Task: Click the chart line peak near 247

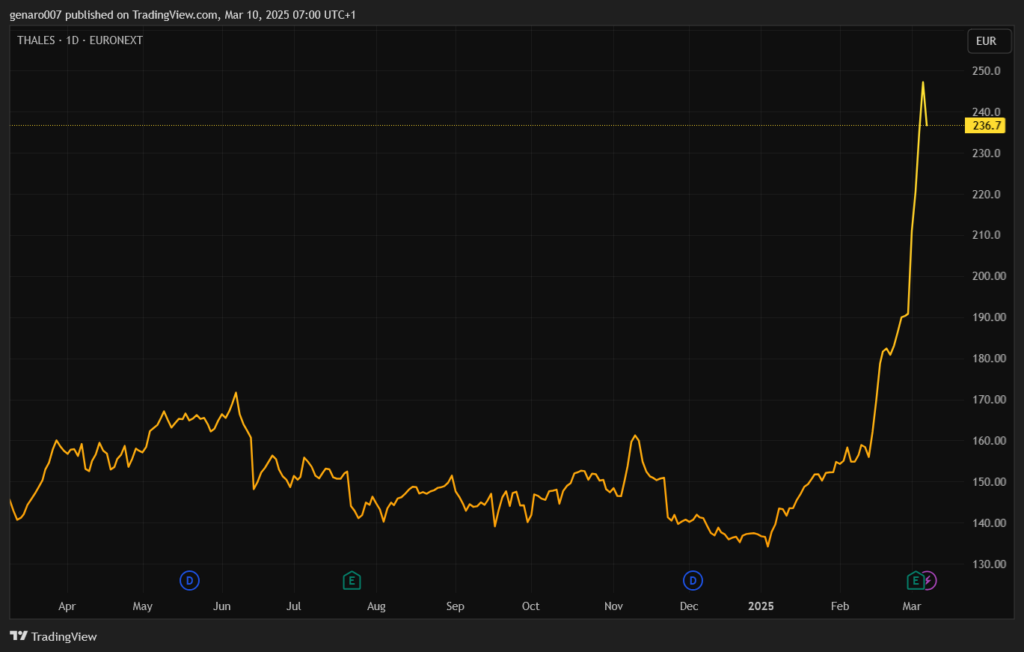Action: point(923,82)
